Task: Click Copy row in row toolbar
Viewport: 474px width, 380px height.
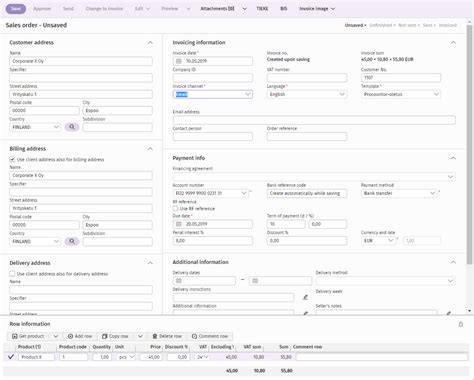Action: (x=115, y=336)
